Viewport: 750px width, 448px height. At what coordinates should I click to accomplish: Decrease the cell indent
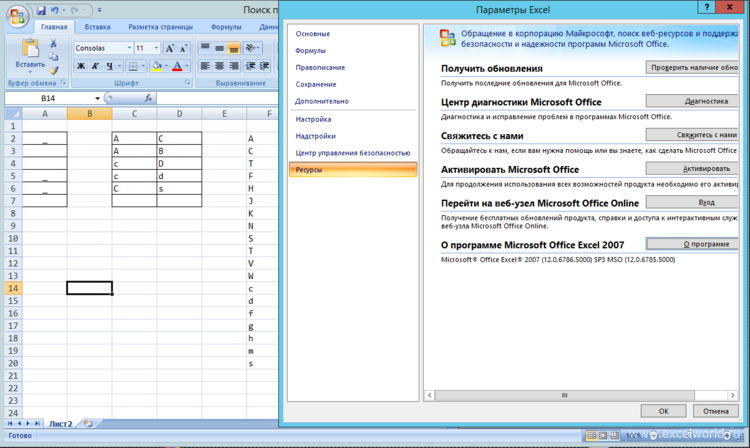pyautogui.click(x=250, y=66)
